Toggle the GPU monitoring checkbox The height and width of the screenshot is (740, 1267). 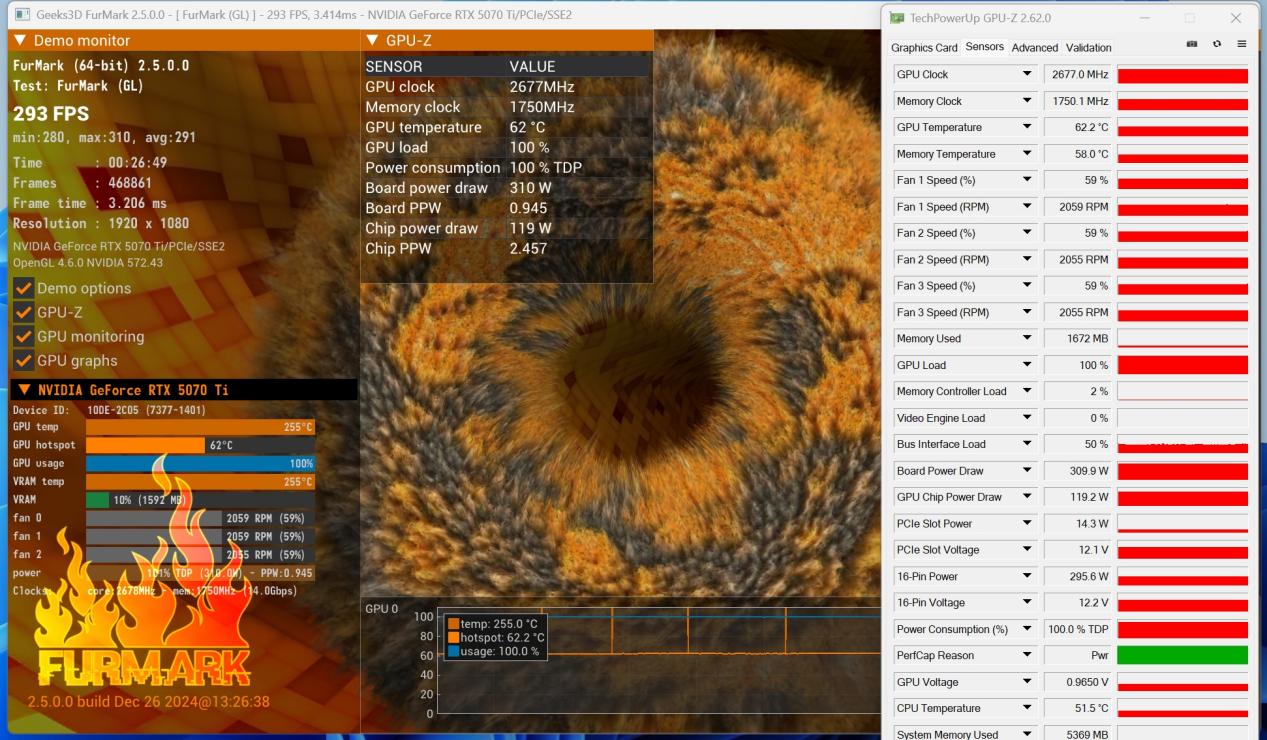[24, 337]
